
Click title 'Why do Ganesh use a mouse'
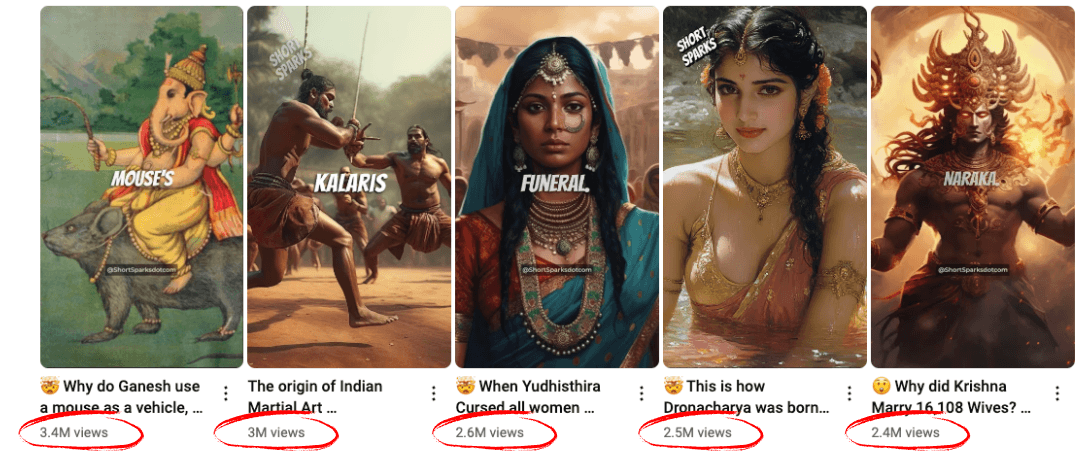(x=122, y=397)
